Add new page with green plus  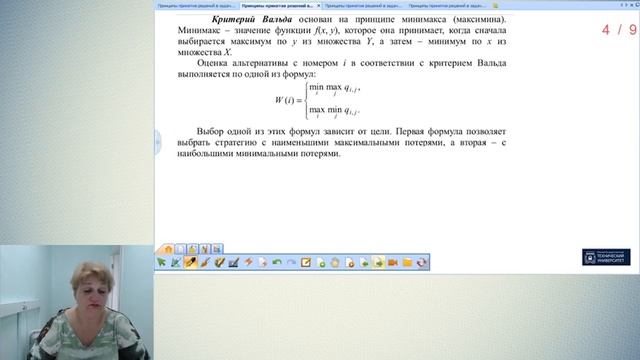321,262
